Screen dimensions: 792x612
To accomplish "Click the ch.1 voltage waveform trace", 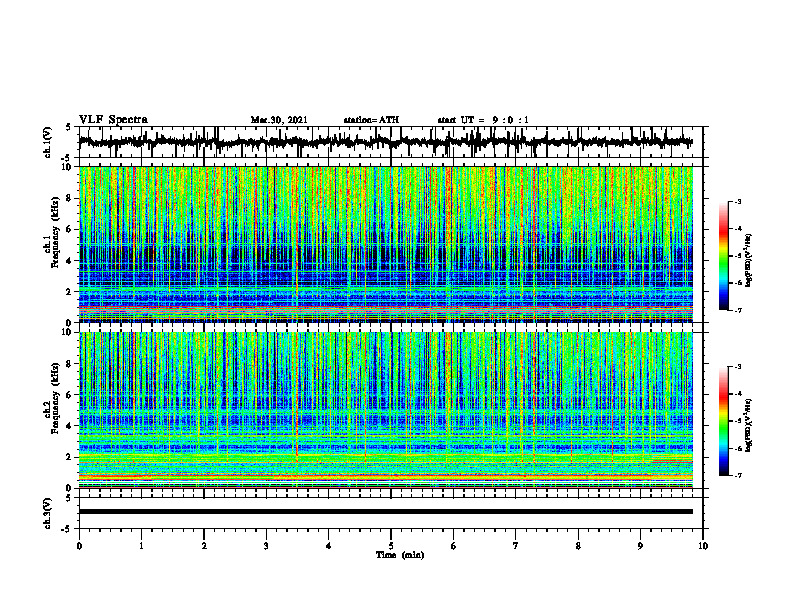I will (386, 142).
